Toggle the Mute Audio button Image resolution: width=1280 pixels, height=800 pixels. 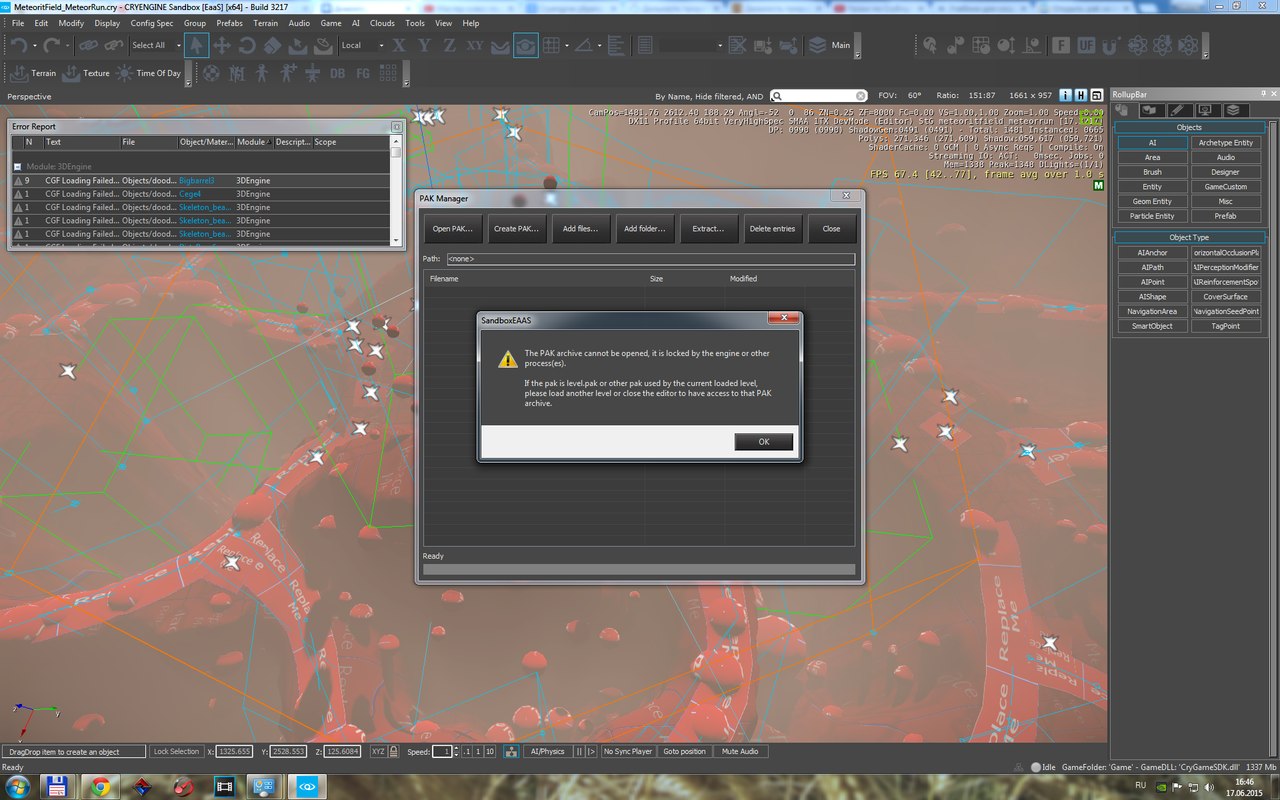coord(742,751)
